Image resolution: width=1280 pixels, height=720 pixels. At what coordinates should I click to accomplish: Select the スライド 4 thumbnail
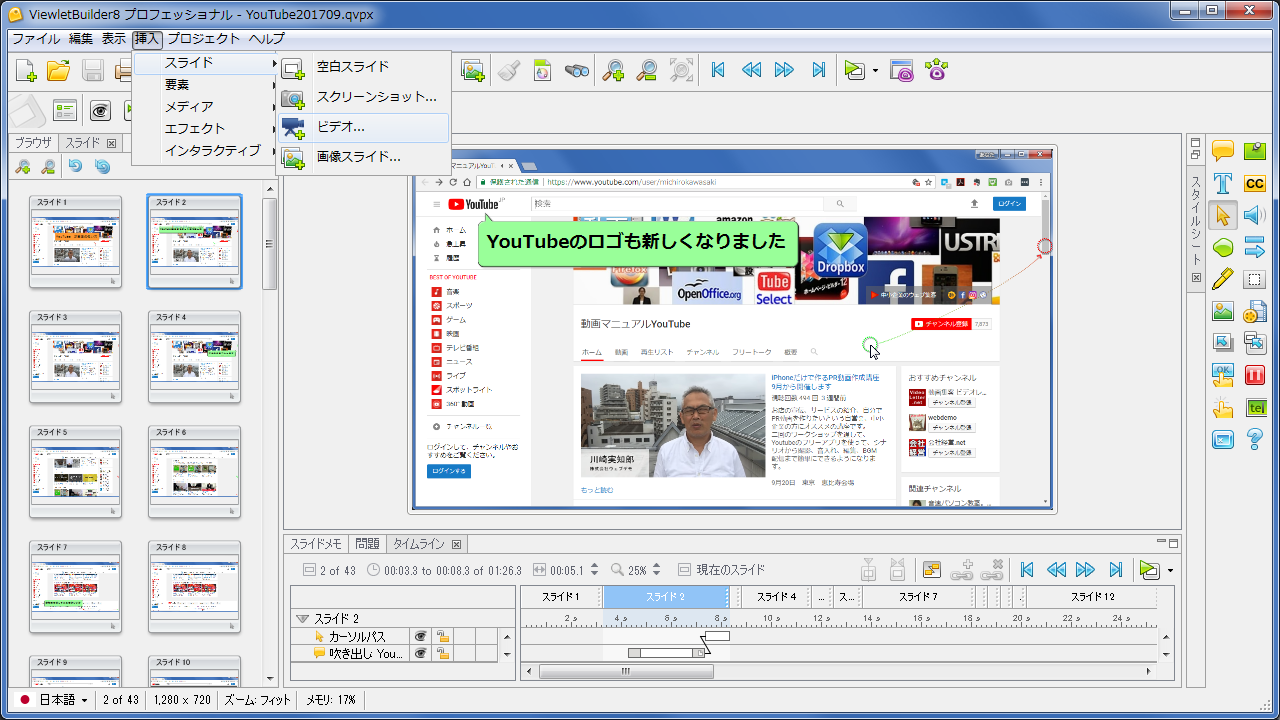coord(194,356)
